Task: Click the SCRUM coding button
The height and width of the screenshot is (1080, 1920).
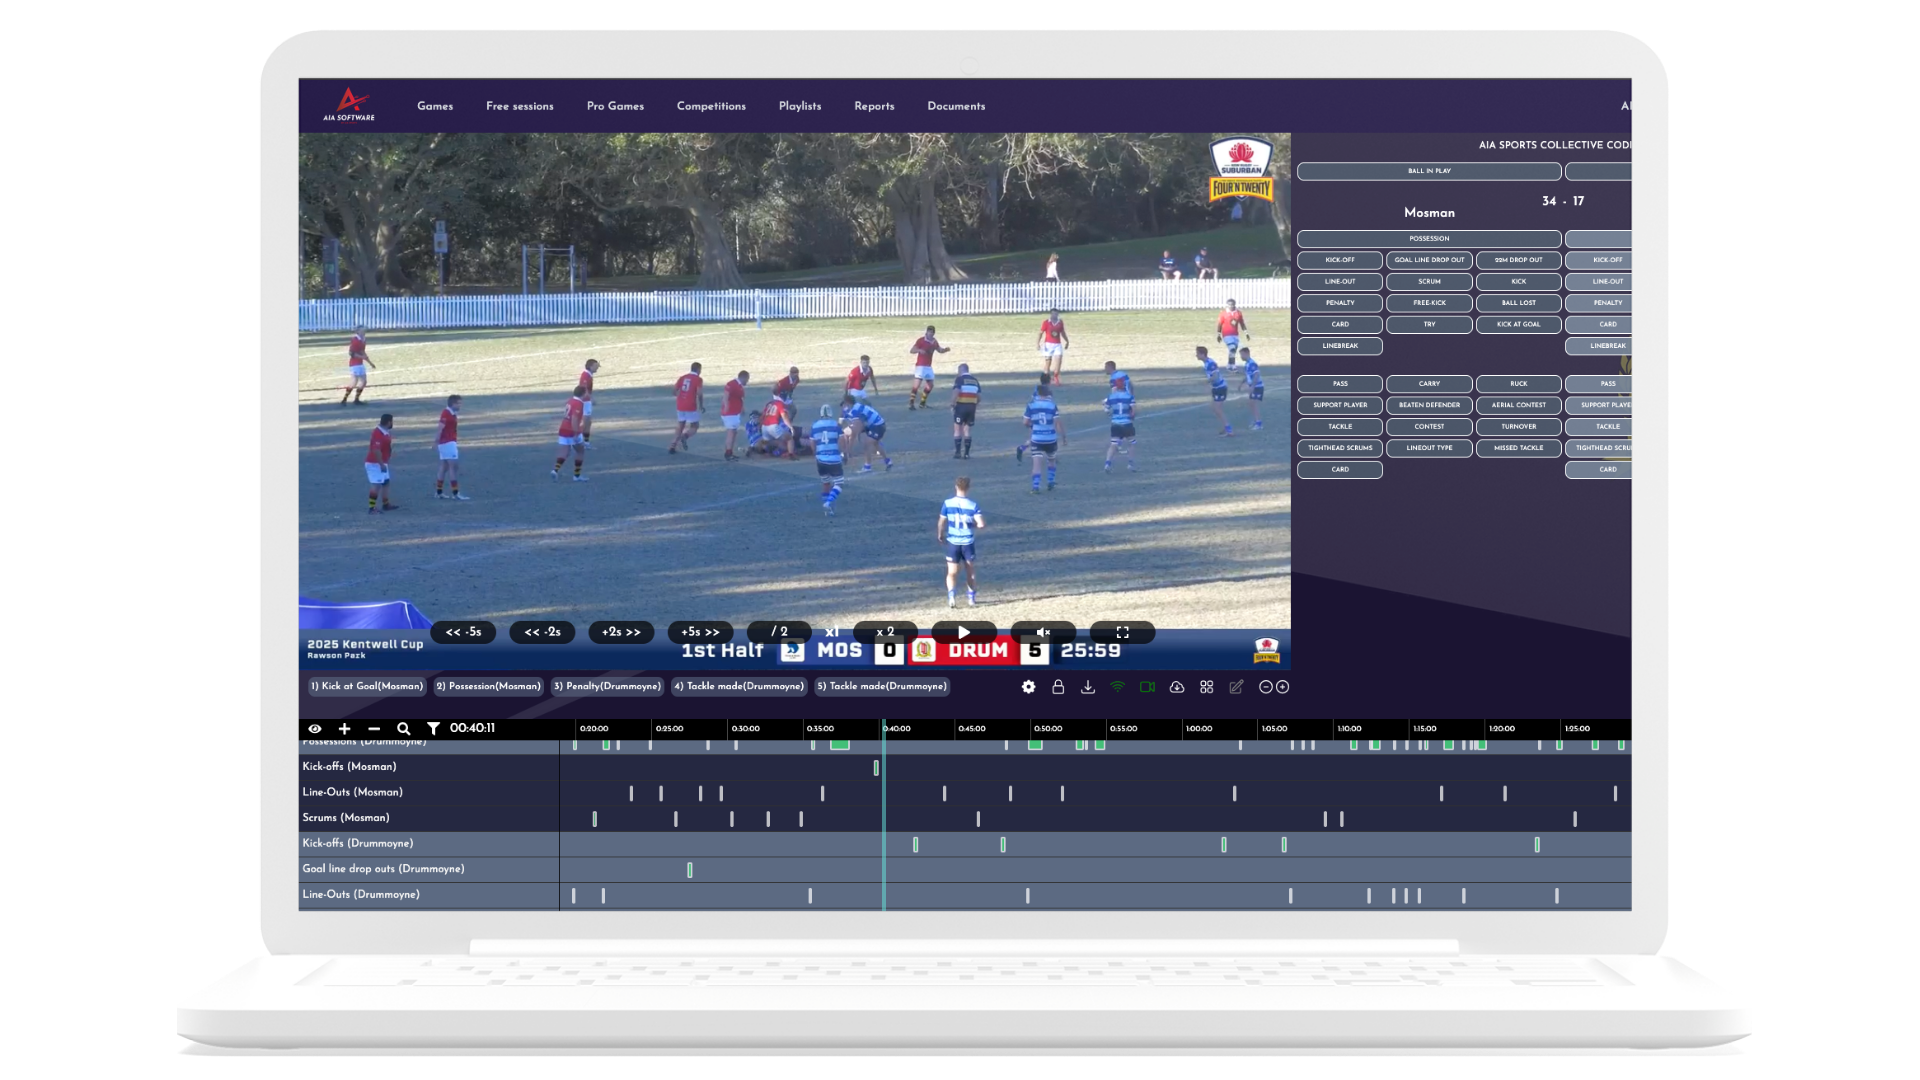Action: [x=1429, y=282]
